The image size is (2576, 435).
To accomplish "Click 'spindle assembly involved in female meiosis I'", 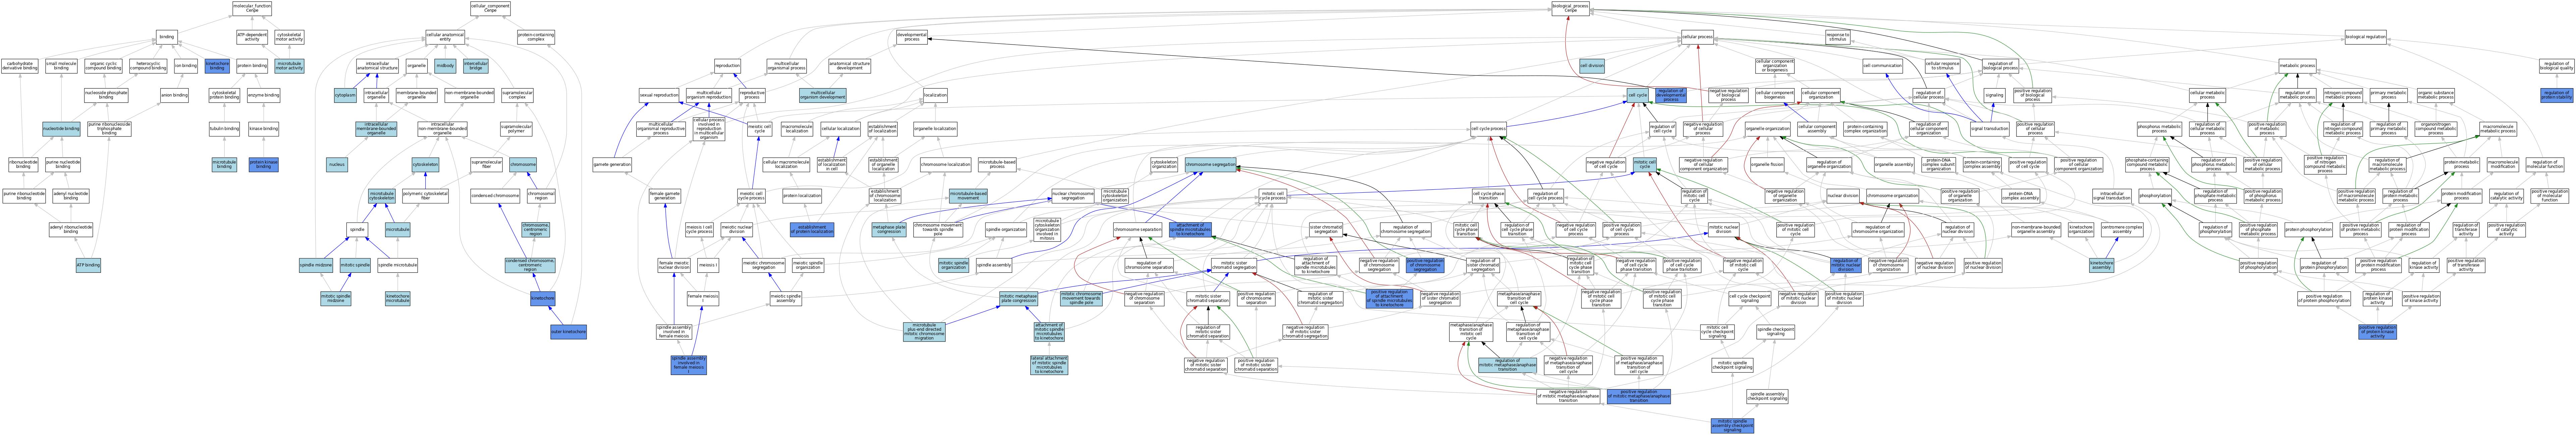I will [688, 365].
